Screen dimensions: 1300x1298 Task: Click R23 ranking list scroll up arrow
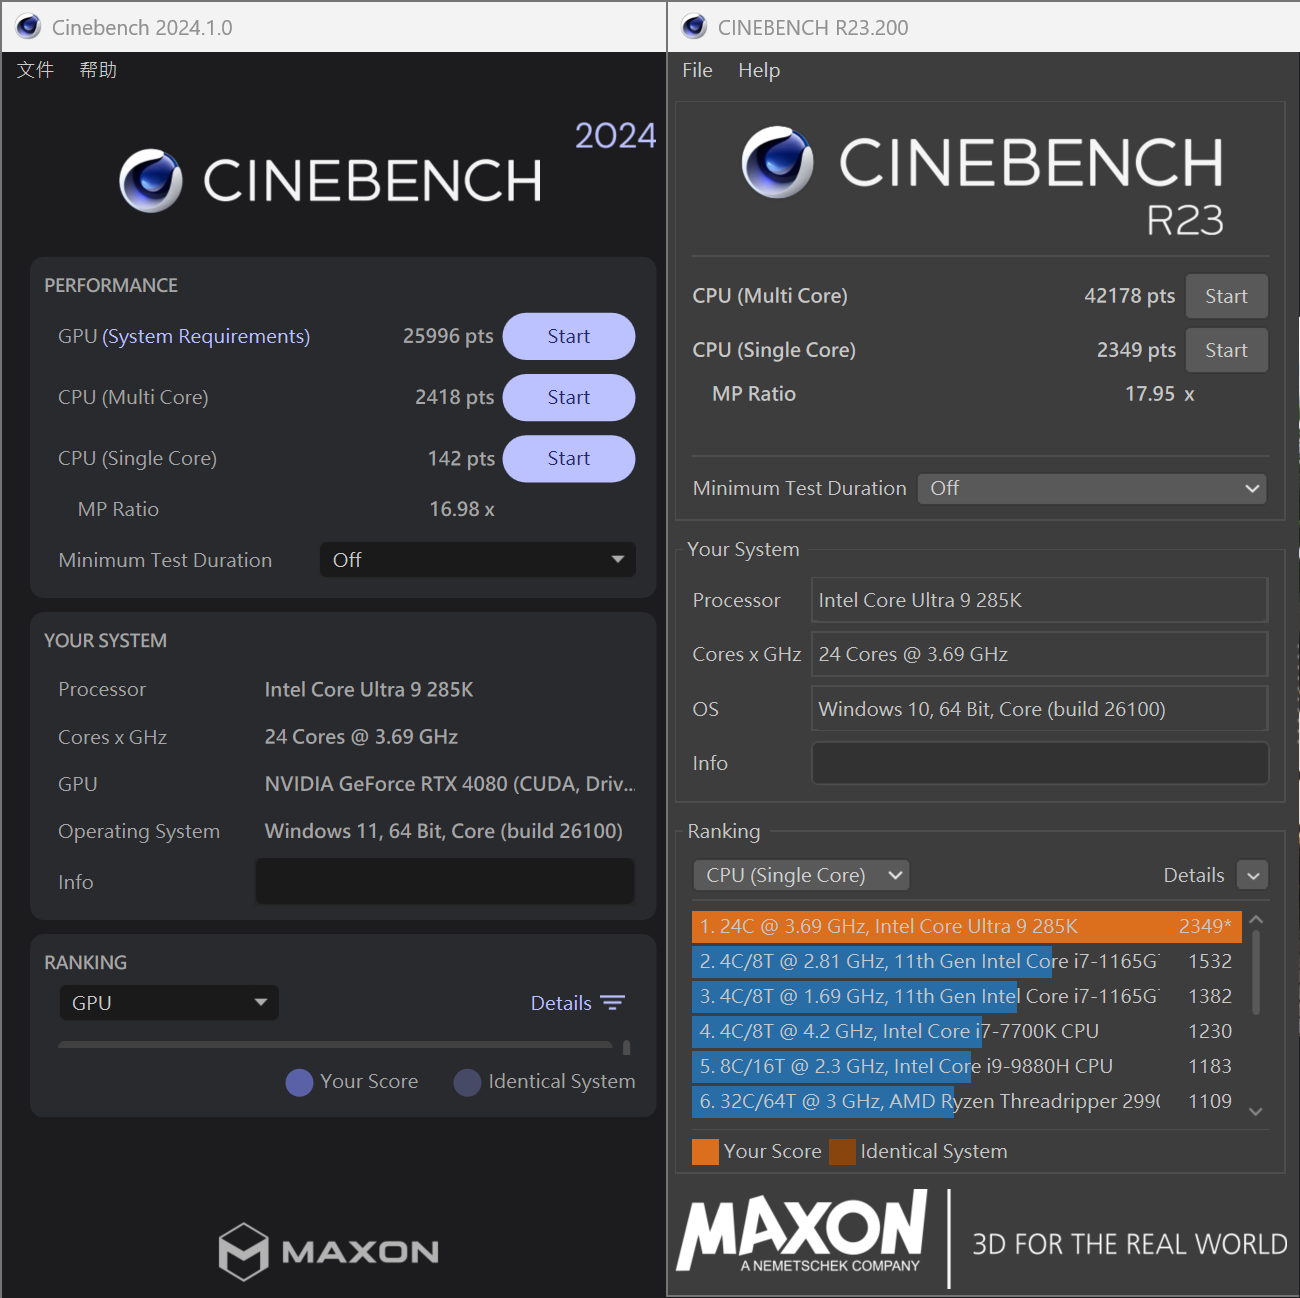[1257, 920]
